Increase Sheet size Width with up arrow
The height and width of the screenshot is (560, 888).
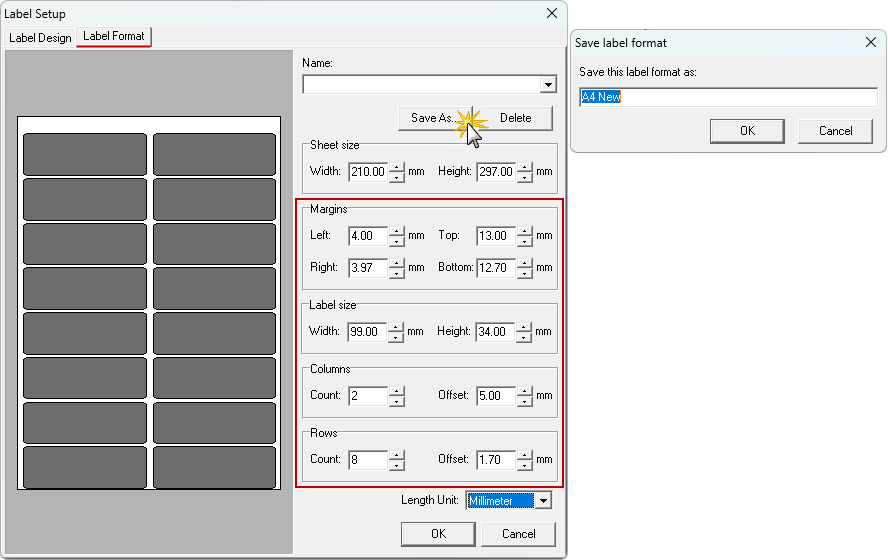coord(397,166)
